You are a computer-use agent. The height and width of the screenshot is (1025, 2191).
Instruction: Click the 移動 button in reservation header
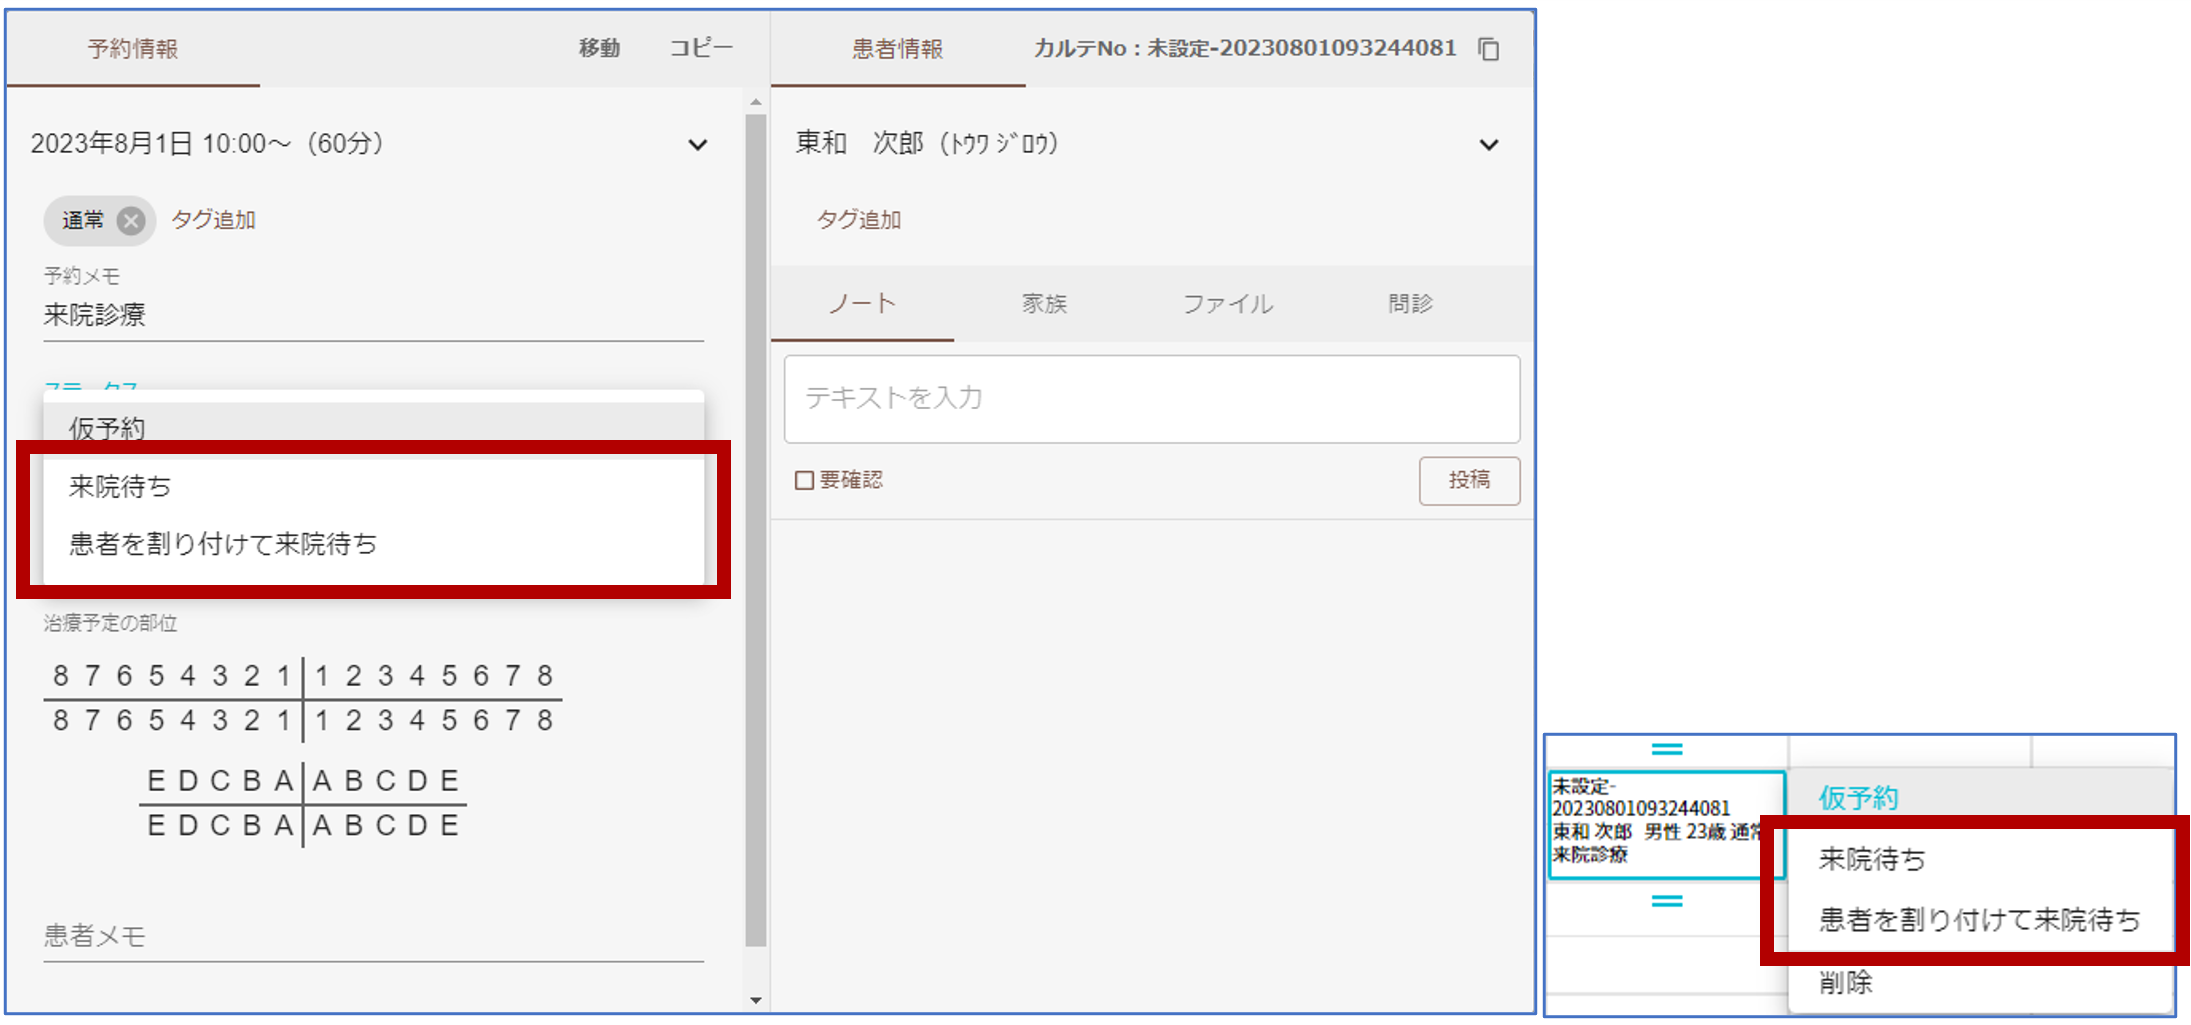[599, 48]
